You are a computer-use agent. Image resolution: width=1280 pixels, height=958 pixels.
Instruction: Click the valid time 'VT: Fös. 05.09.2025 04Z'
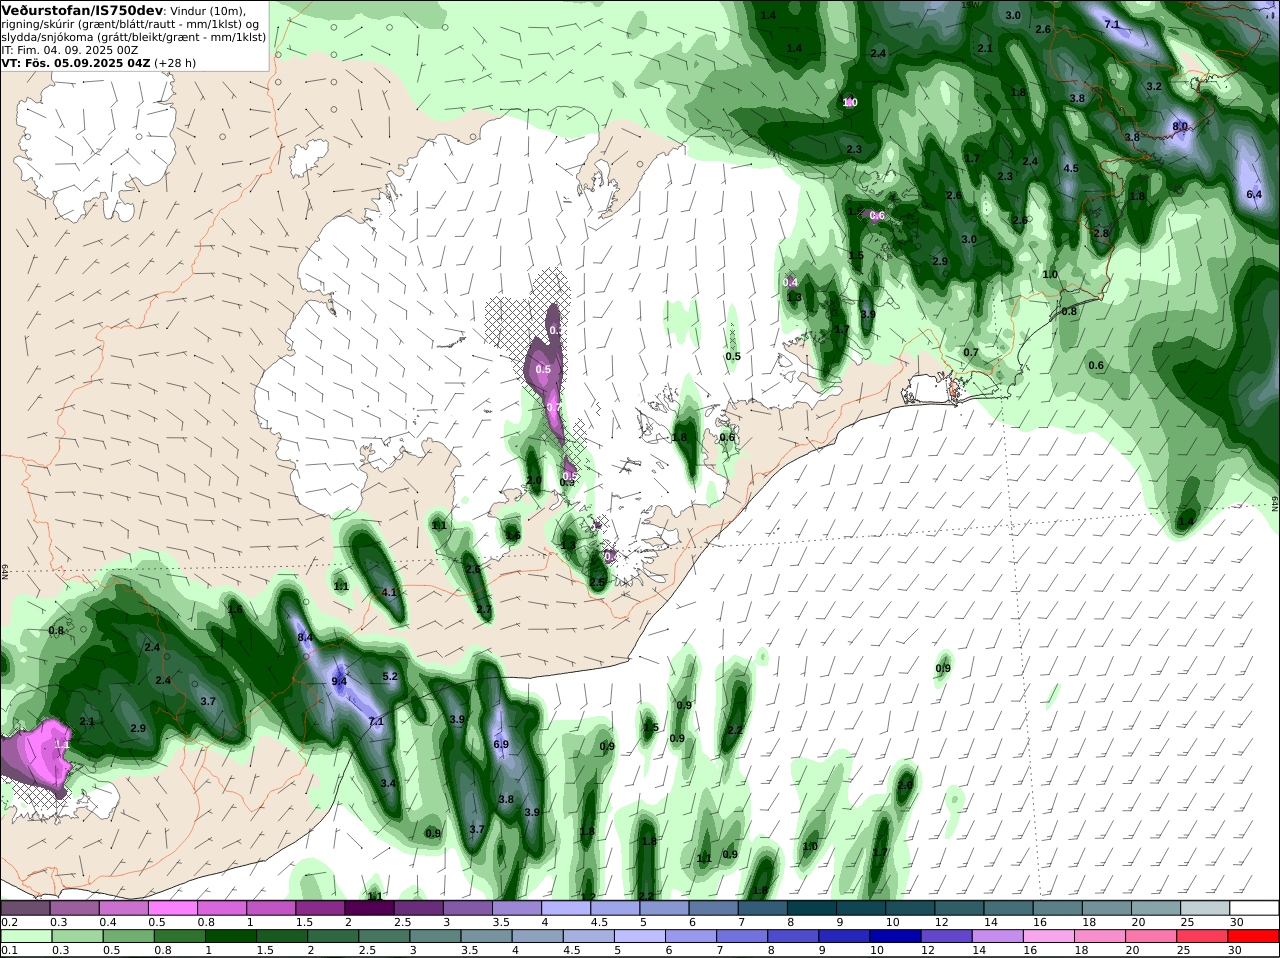coord(75,62)
